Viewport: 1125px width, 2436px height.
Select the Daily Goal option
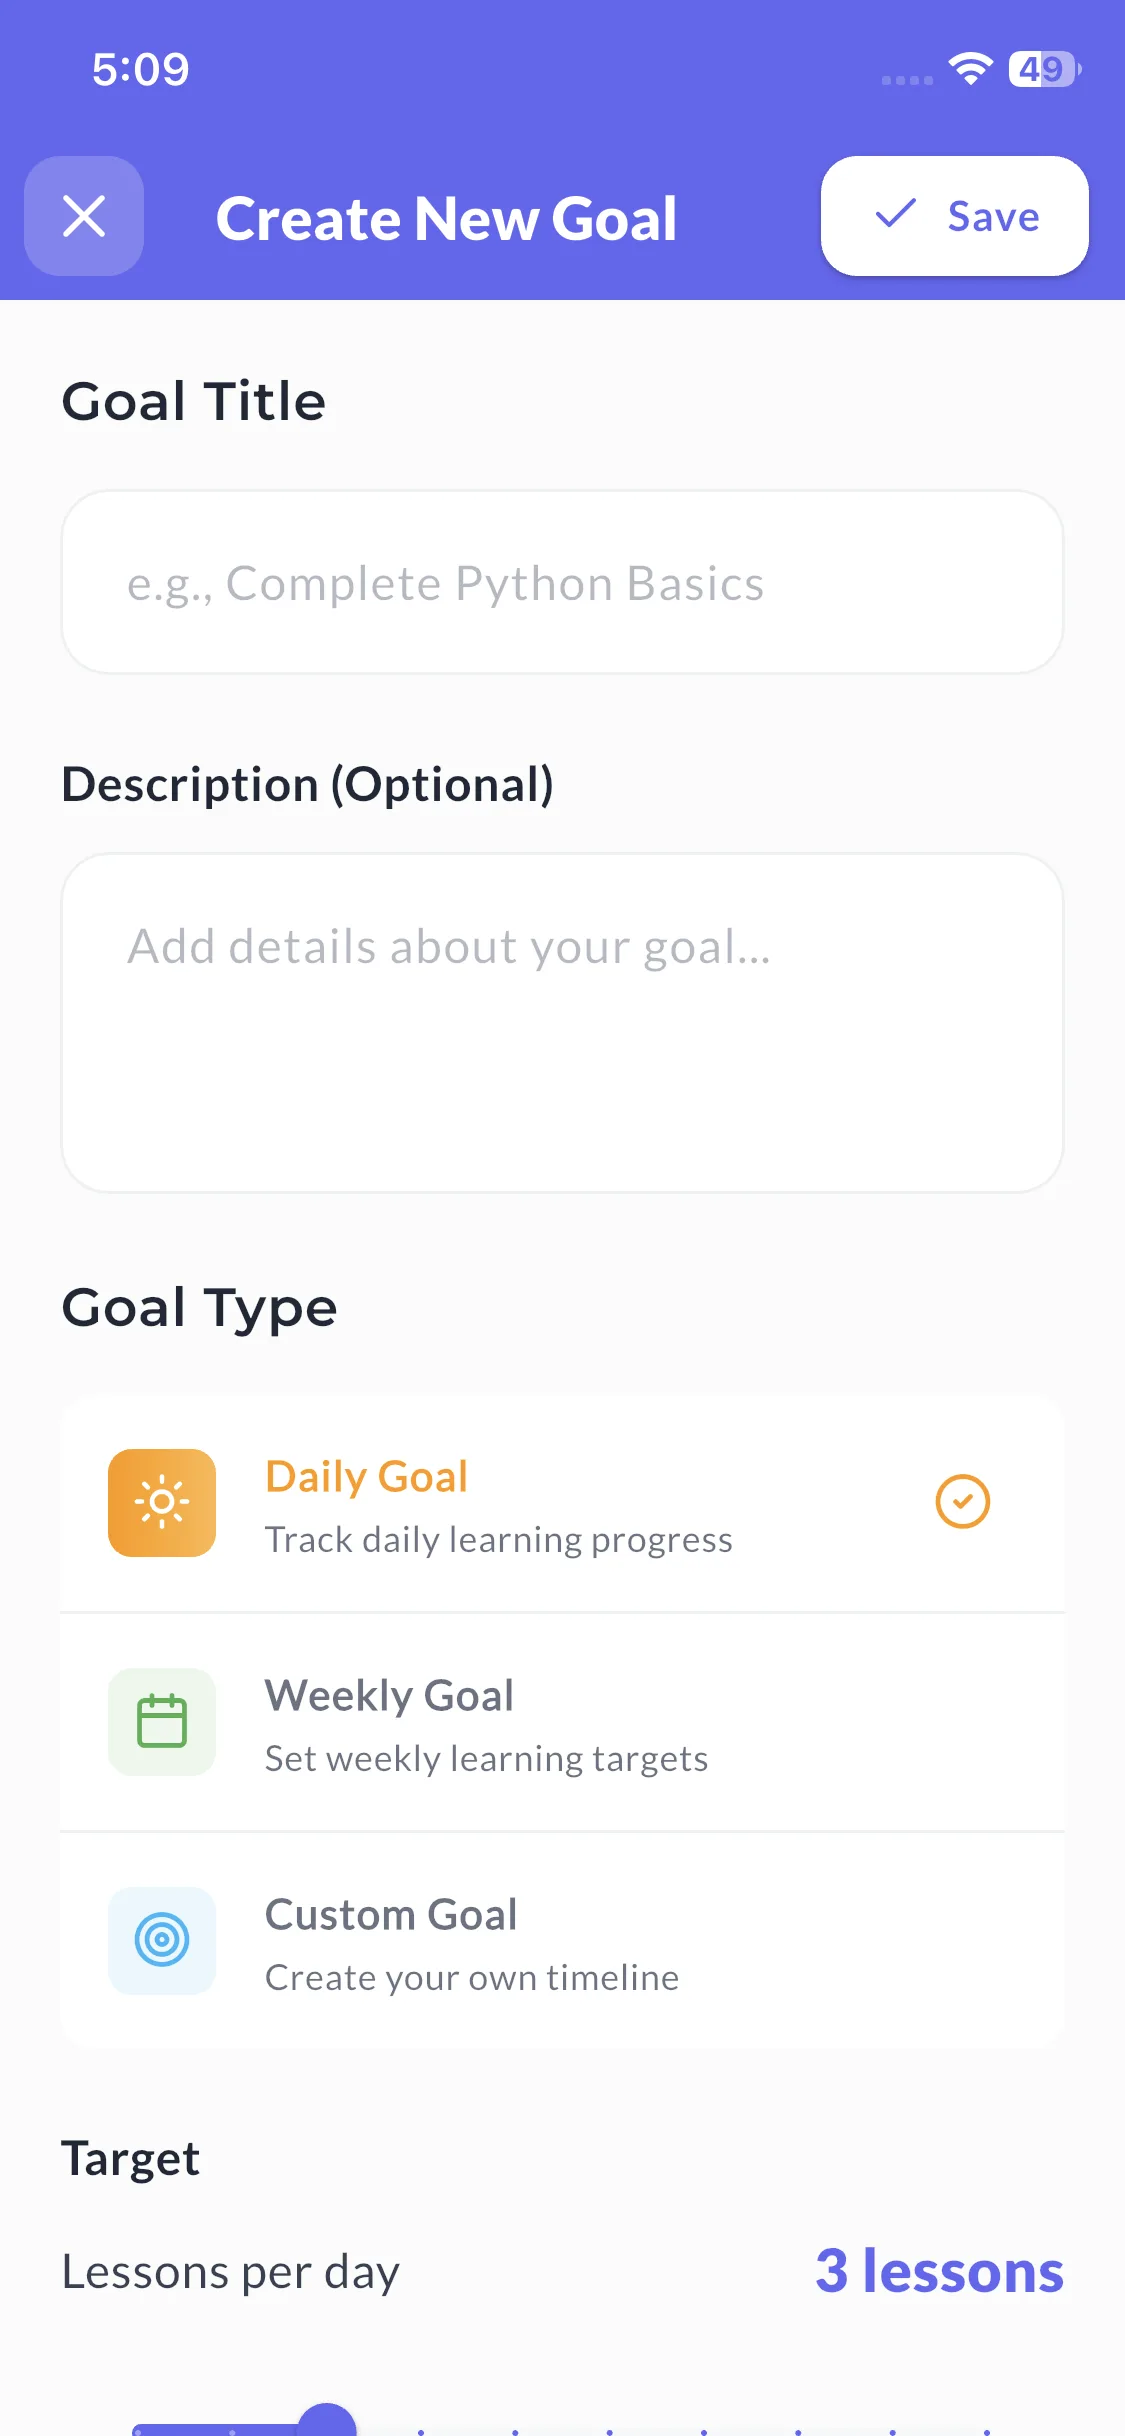point(562,1502)
